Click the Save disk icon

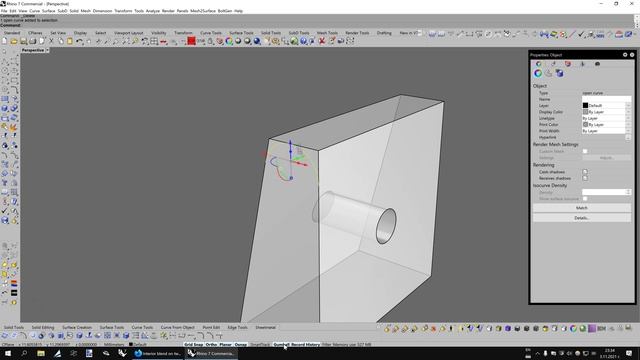coord(23,41)
